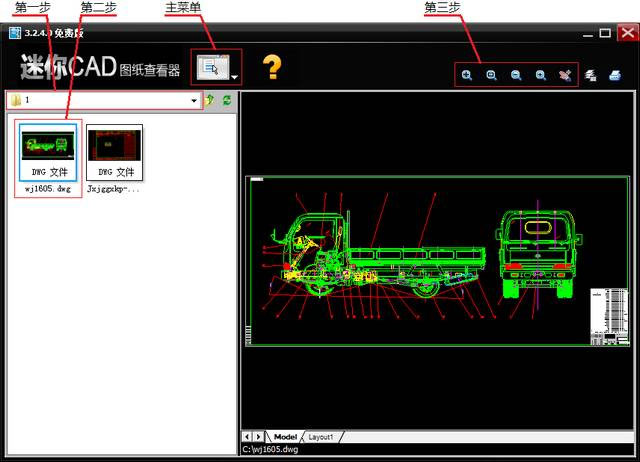Close the CAD viewer window
The height and width of the screenshot is (462, 640).
627,33
